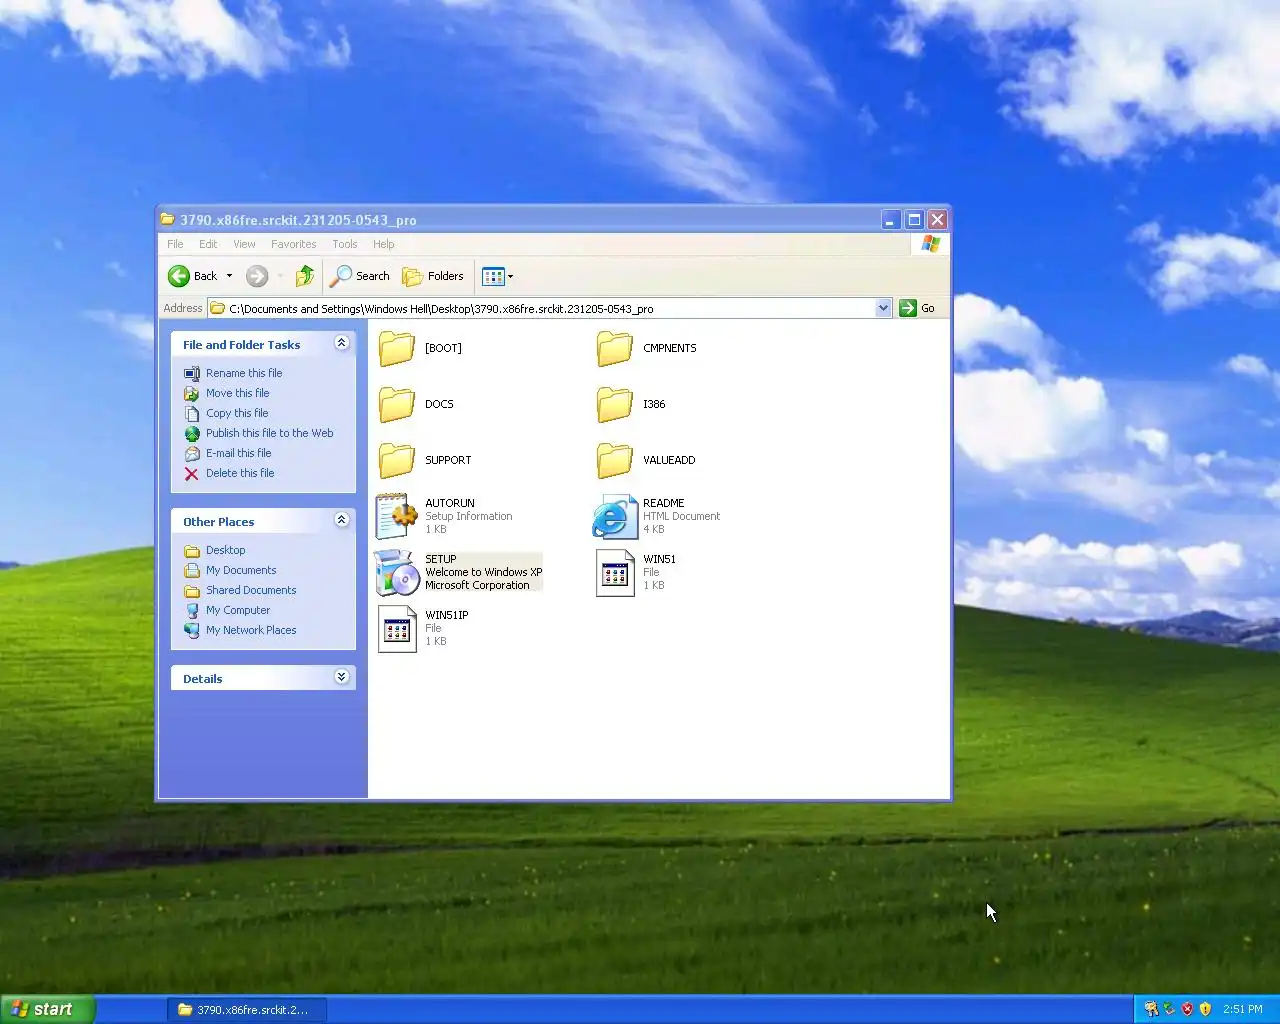Click the Forward arrow button
The height and width of the screenshot is (1024, 1280).
[x=257, y=276]
